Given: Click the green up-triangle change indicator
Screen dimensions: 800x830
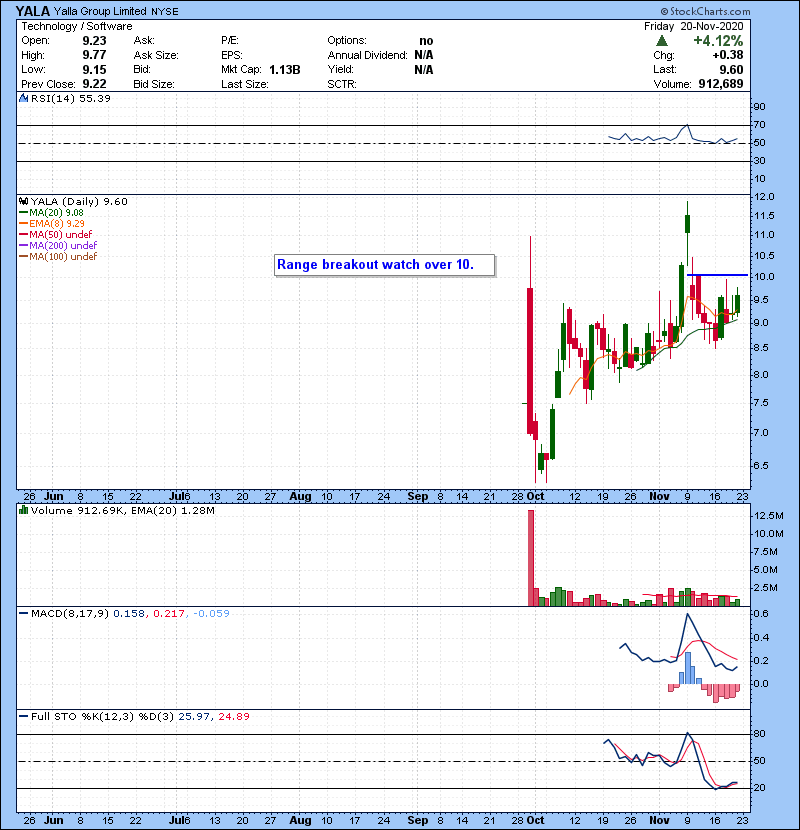Looking at the screenshot, I should [661, 41].
